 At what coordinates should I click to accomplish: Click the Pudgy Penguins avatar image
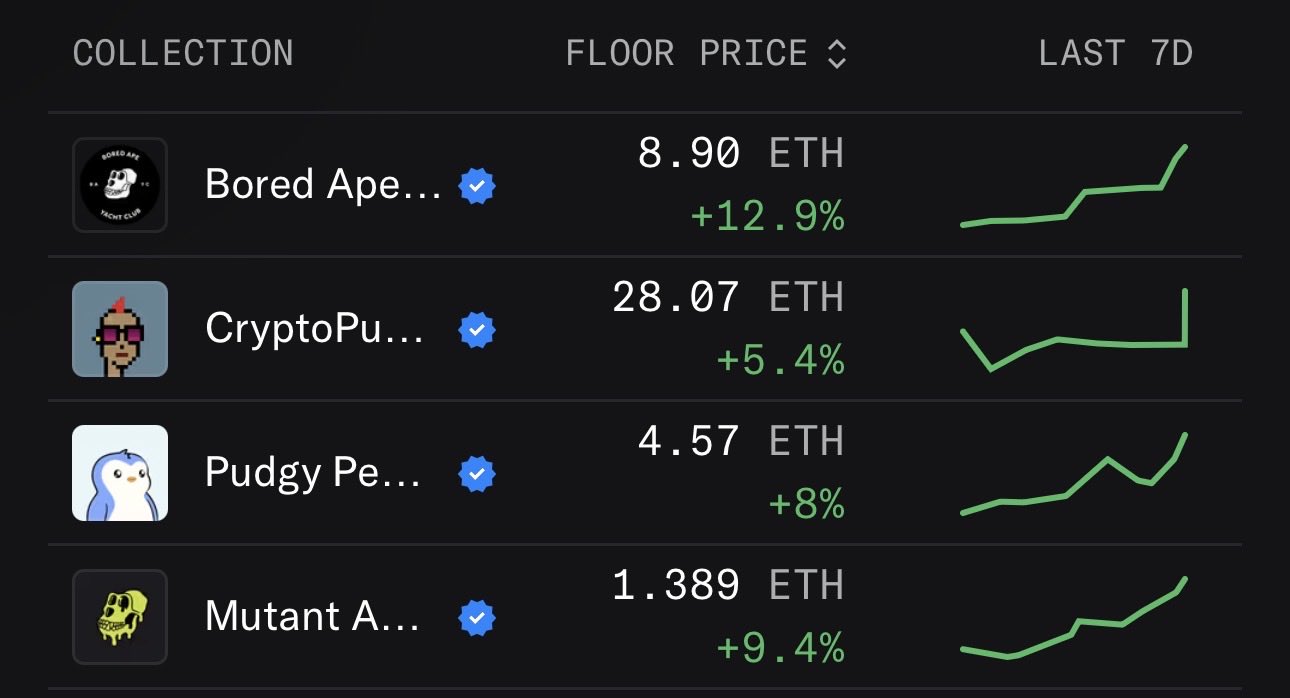120,473
